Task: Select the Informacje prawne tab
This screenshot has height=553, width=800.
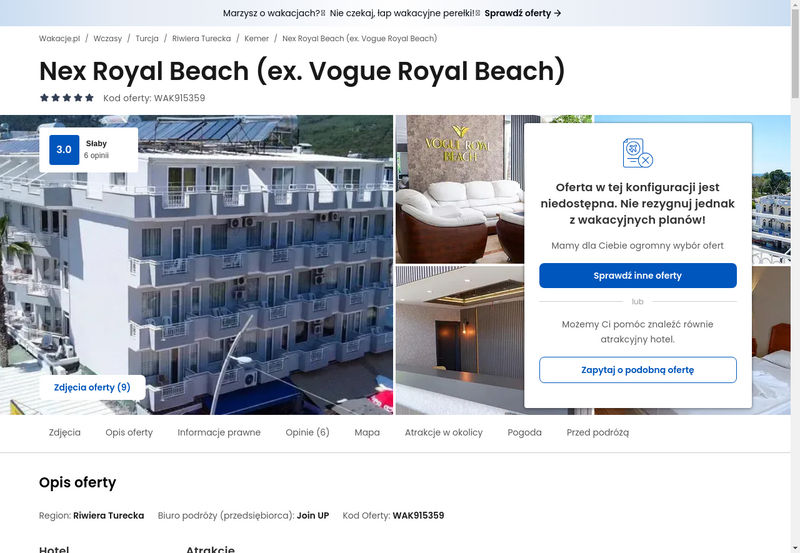Action: tap(219, 433)
